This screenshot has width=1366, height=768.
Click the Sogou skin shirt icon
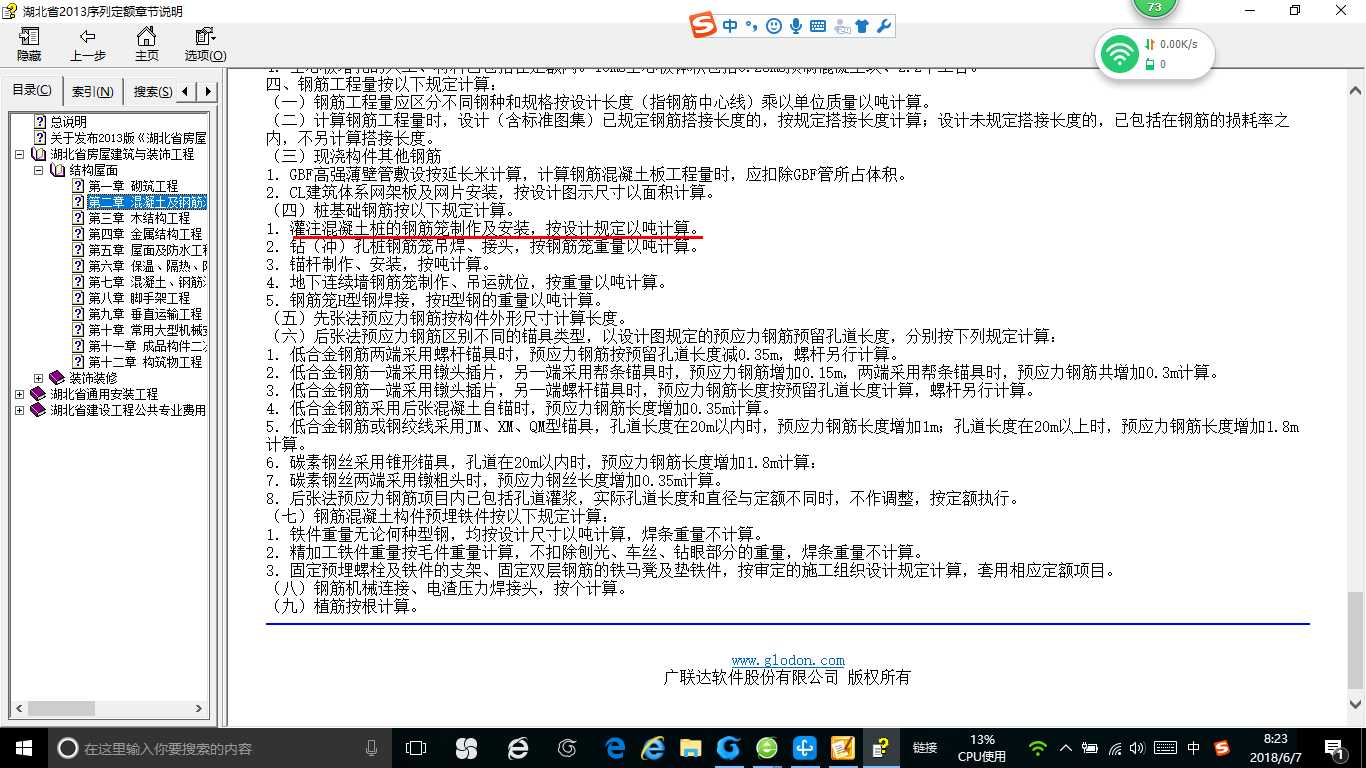point(862,26)
